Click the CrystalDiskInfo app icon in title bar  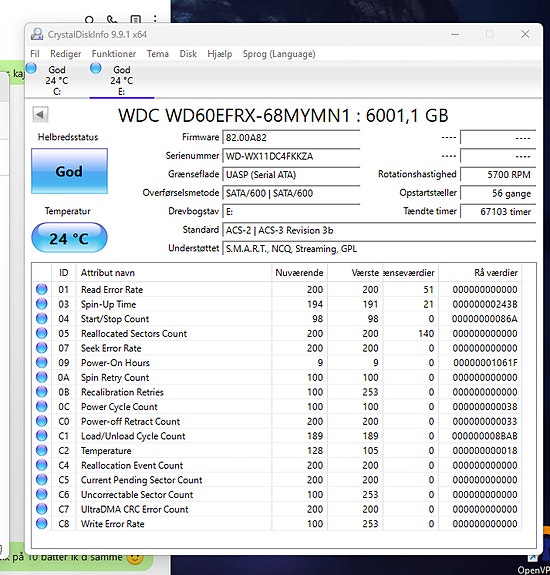37,34
